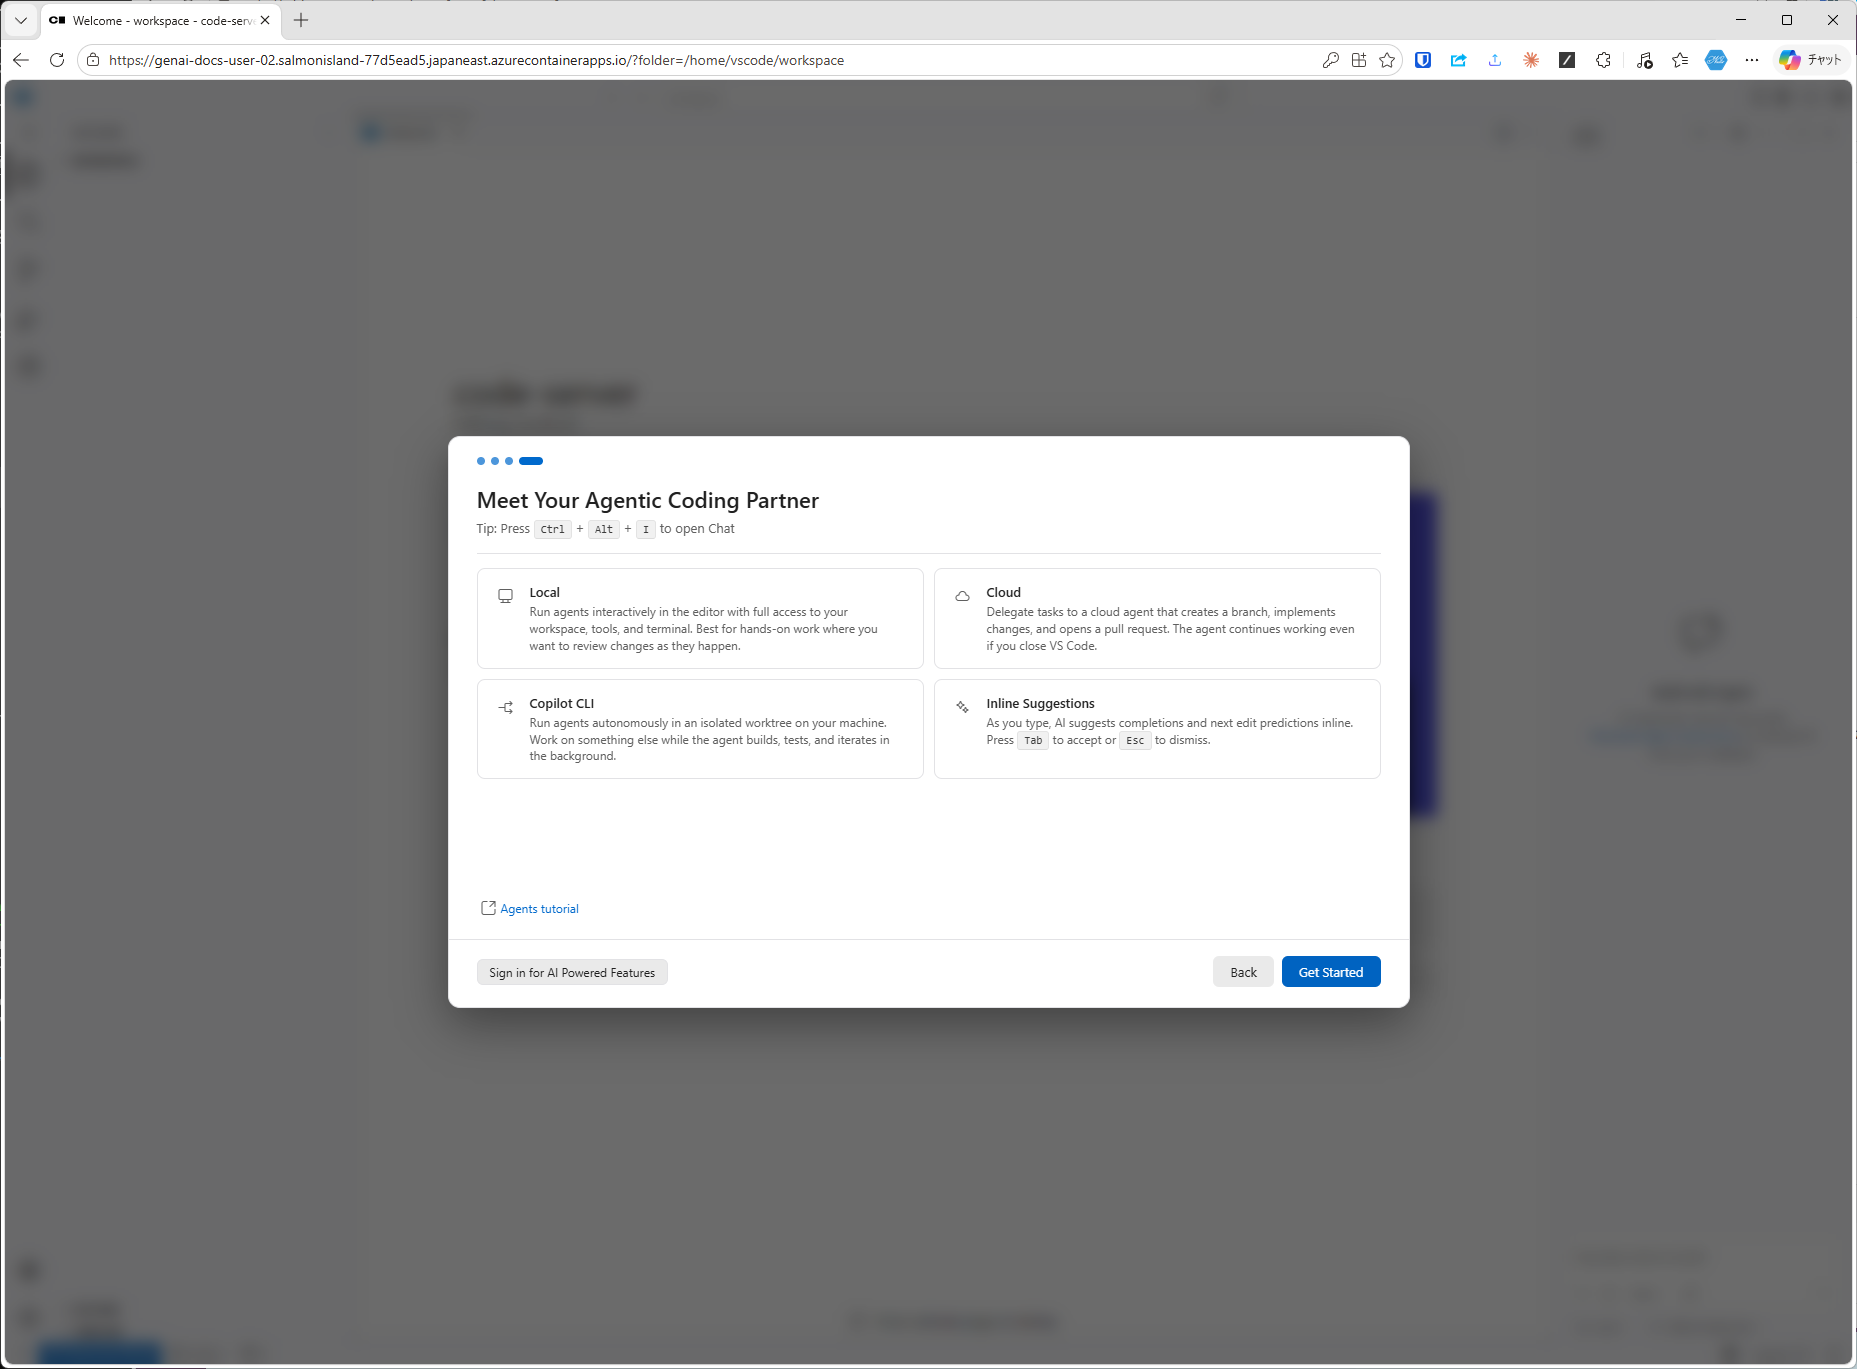Open a new browser tab
The height and width of the screenshot is (1369, 1857).
[x=301, y=20]
